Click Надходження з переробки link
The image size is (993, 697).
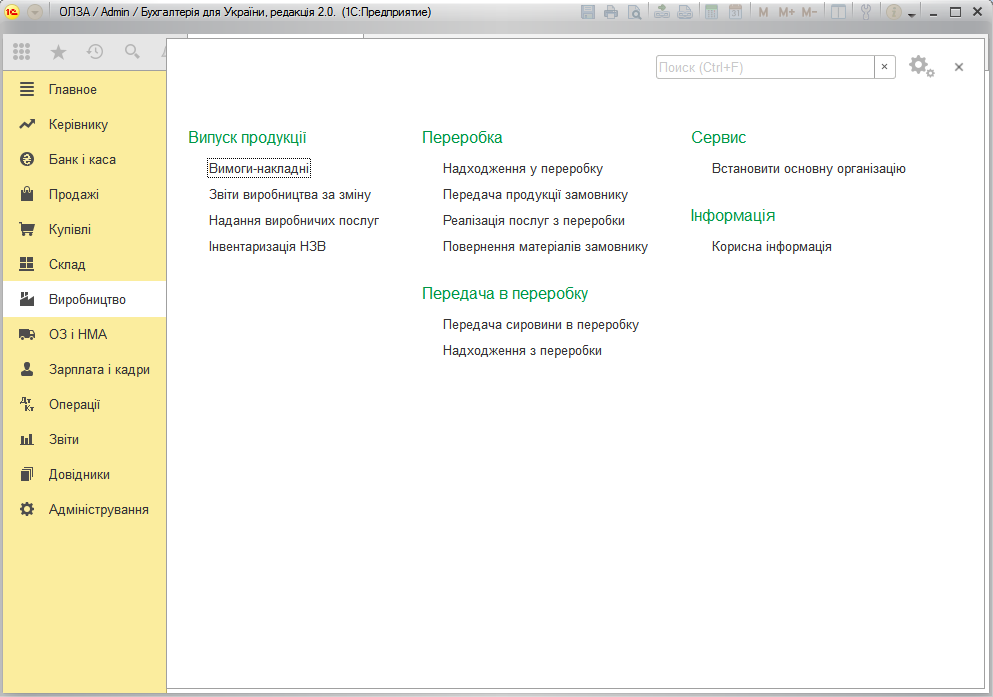point(522,351)
